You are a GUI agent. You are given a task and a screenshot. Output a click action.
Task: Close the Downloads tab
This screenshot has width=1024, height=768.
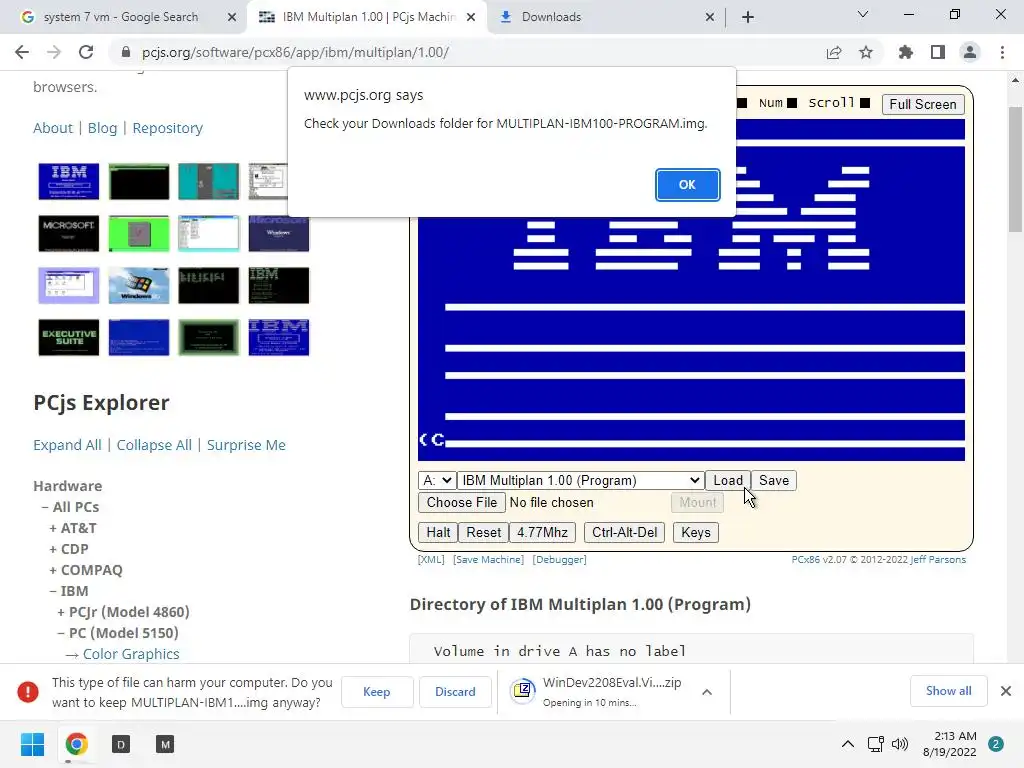710,17
